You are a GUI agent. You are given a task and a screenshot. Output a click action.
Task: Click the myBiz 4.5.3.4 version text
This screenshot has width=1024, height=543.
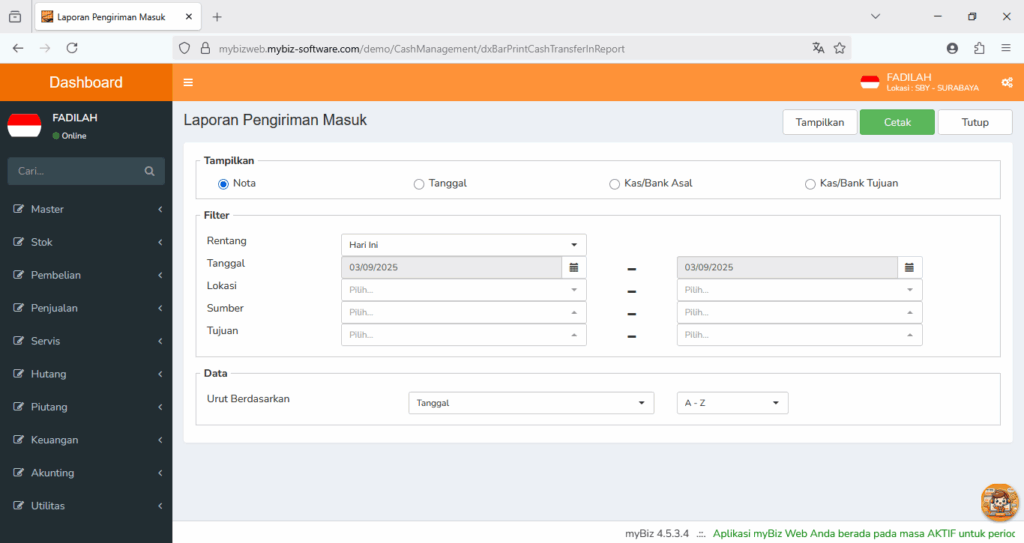coord(657,534)
